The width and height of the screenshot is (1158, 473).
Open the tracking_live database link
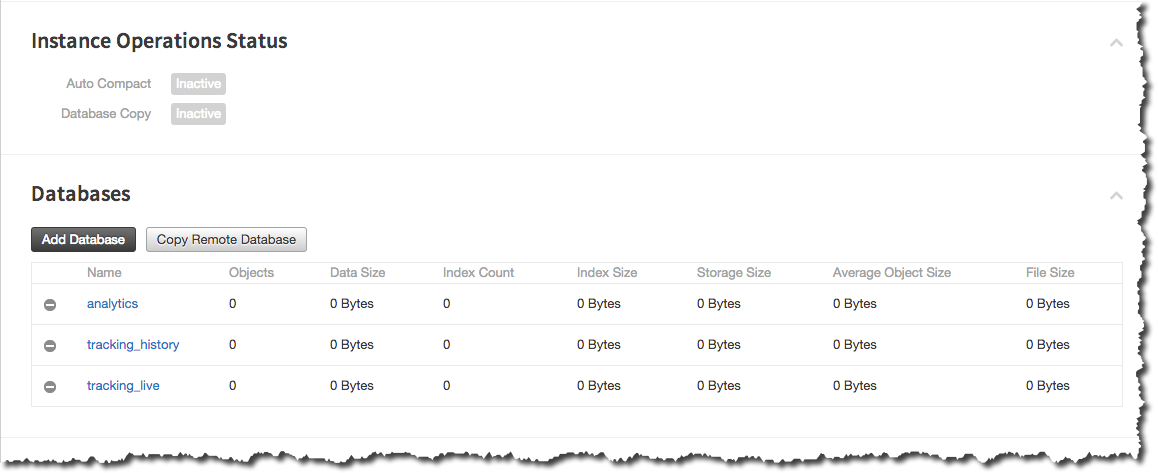coord(123,386)
